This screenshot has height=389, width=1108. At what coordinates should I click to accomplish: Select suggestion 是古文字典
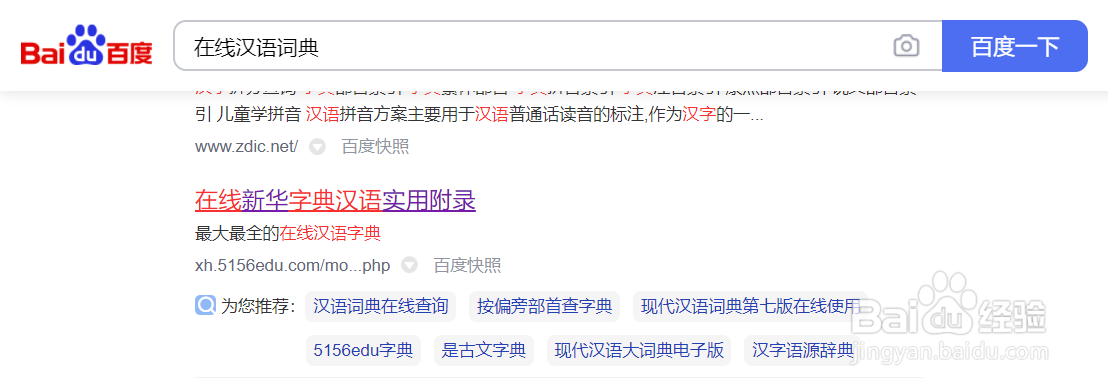tap(483, 350)
